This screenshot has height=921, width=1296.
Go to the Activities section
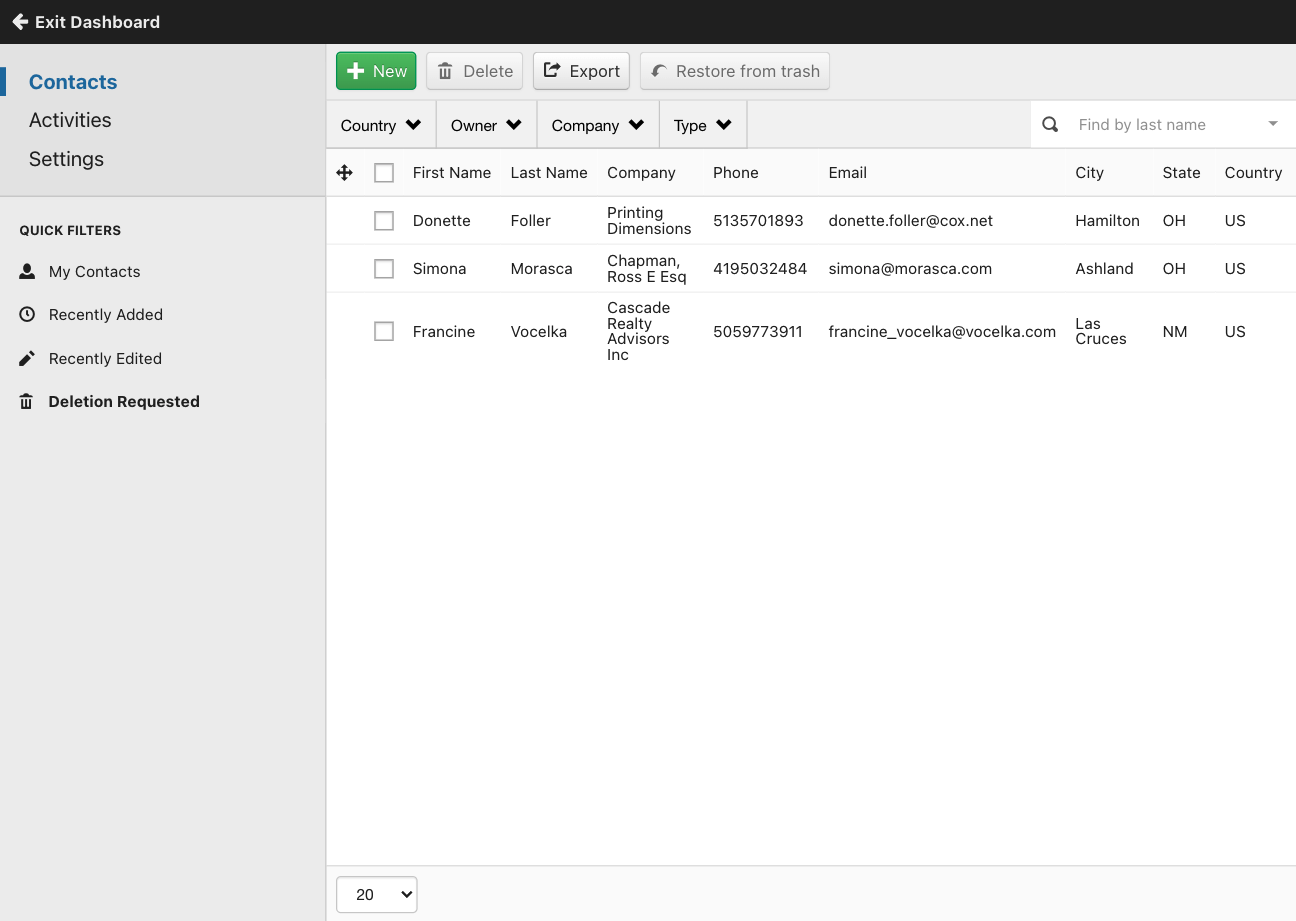(x=70, y=120)
